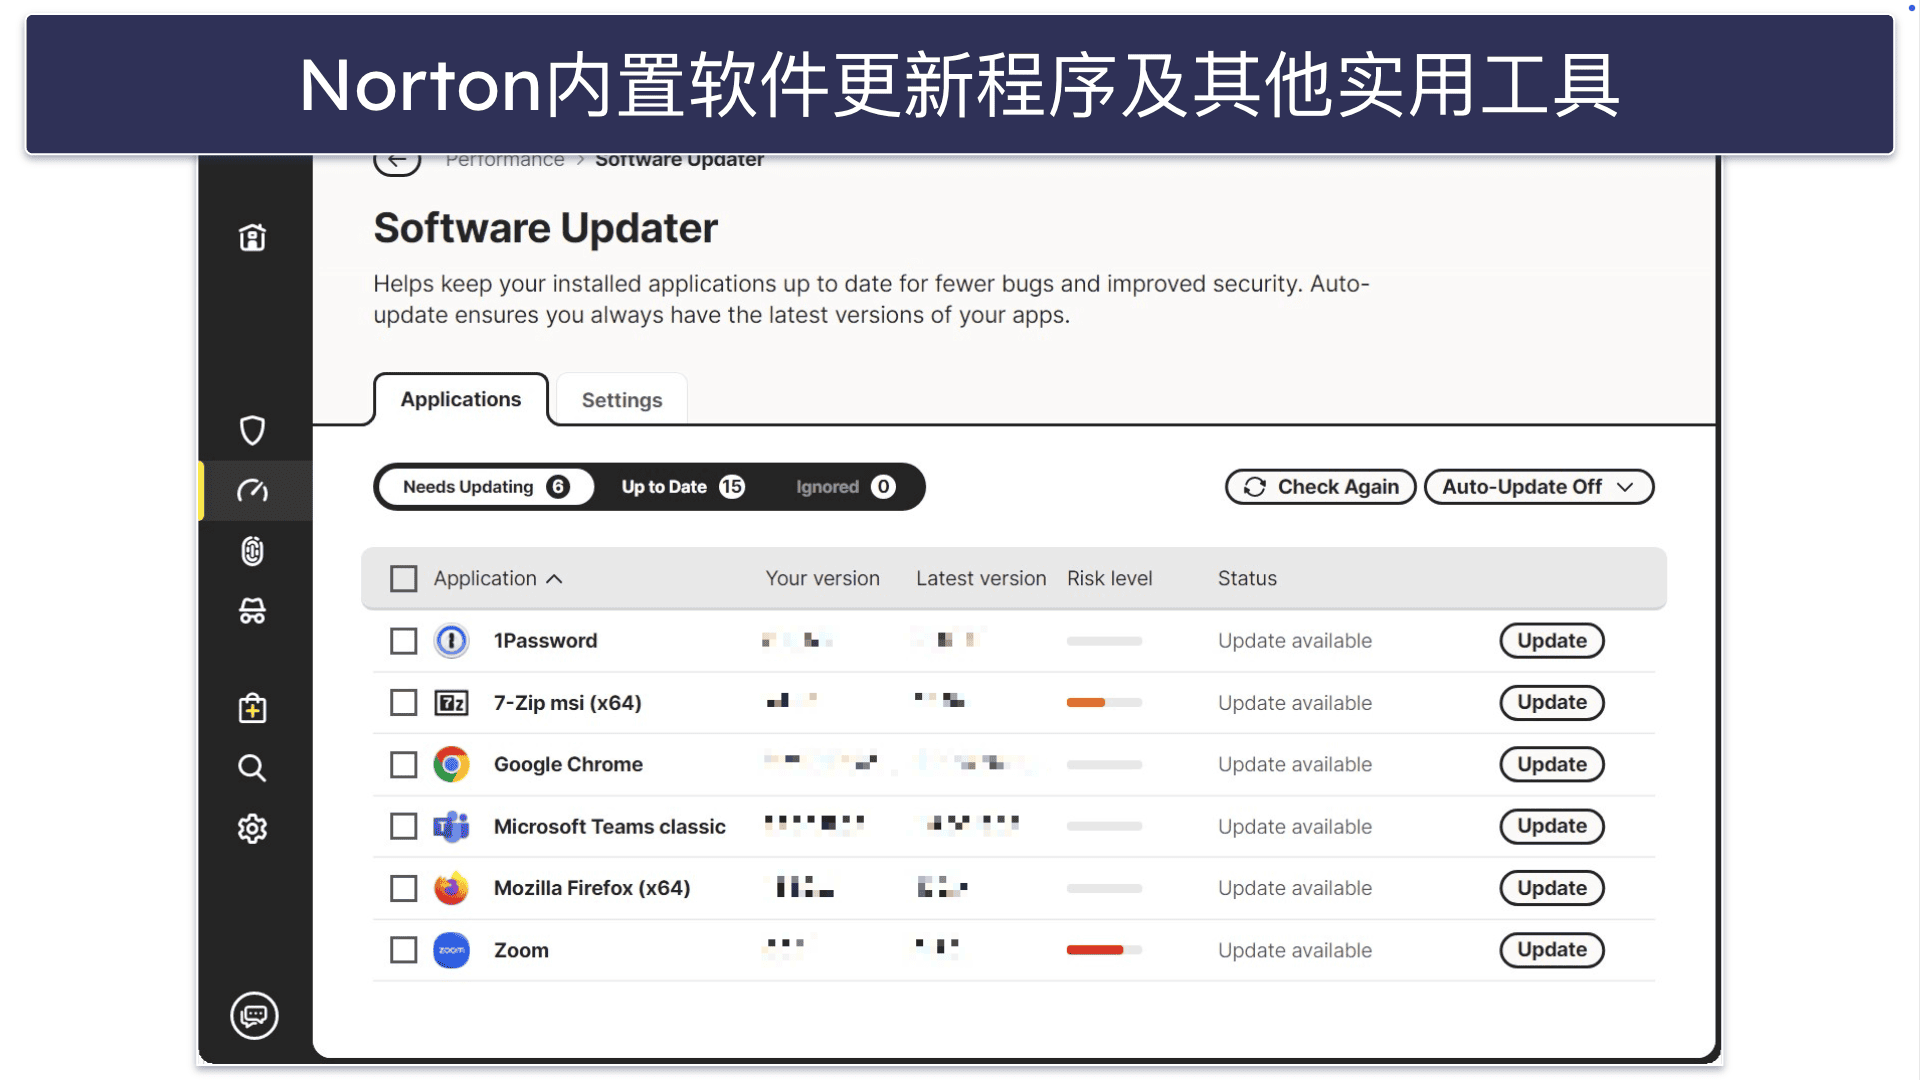Click the Latest version column header

point(981,579)
